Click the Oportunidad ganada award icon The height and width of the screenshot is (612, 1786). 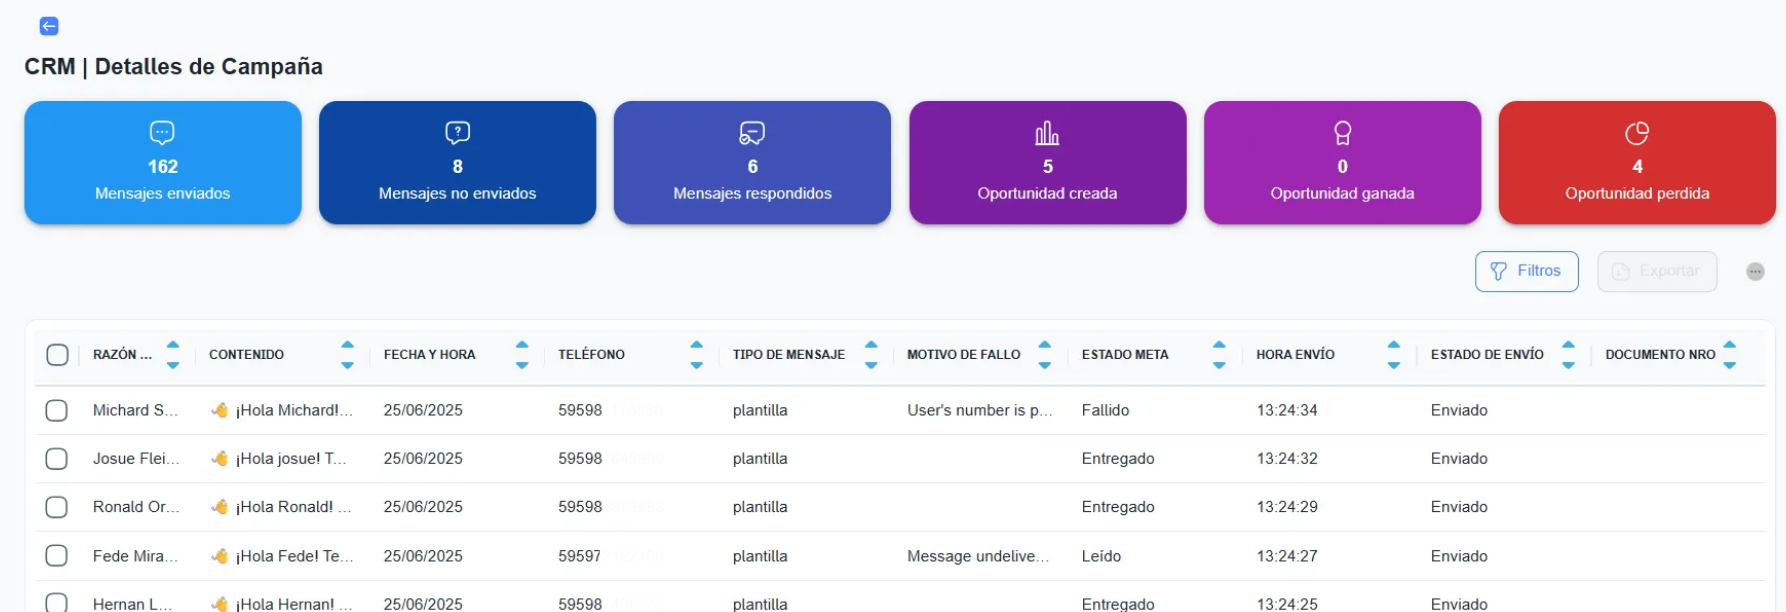tap(1342, 133)
